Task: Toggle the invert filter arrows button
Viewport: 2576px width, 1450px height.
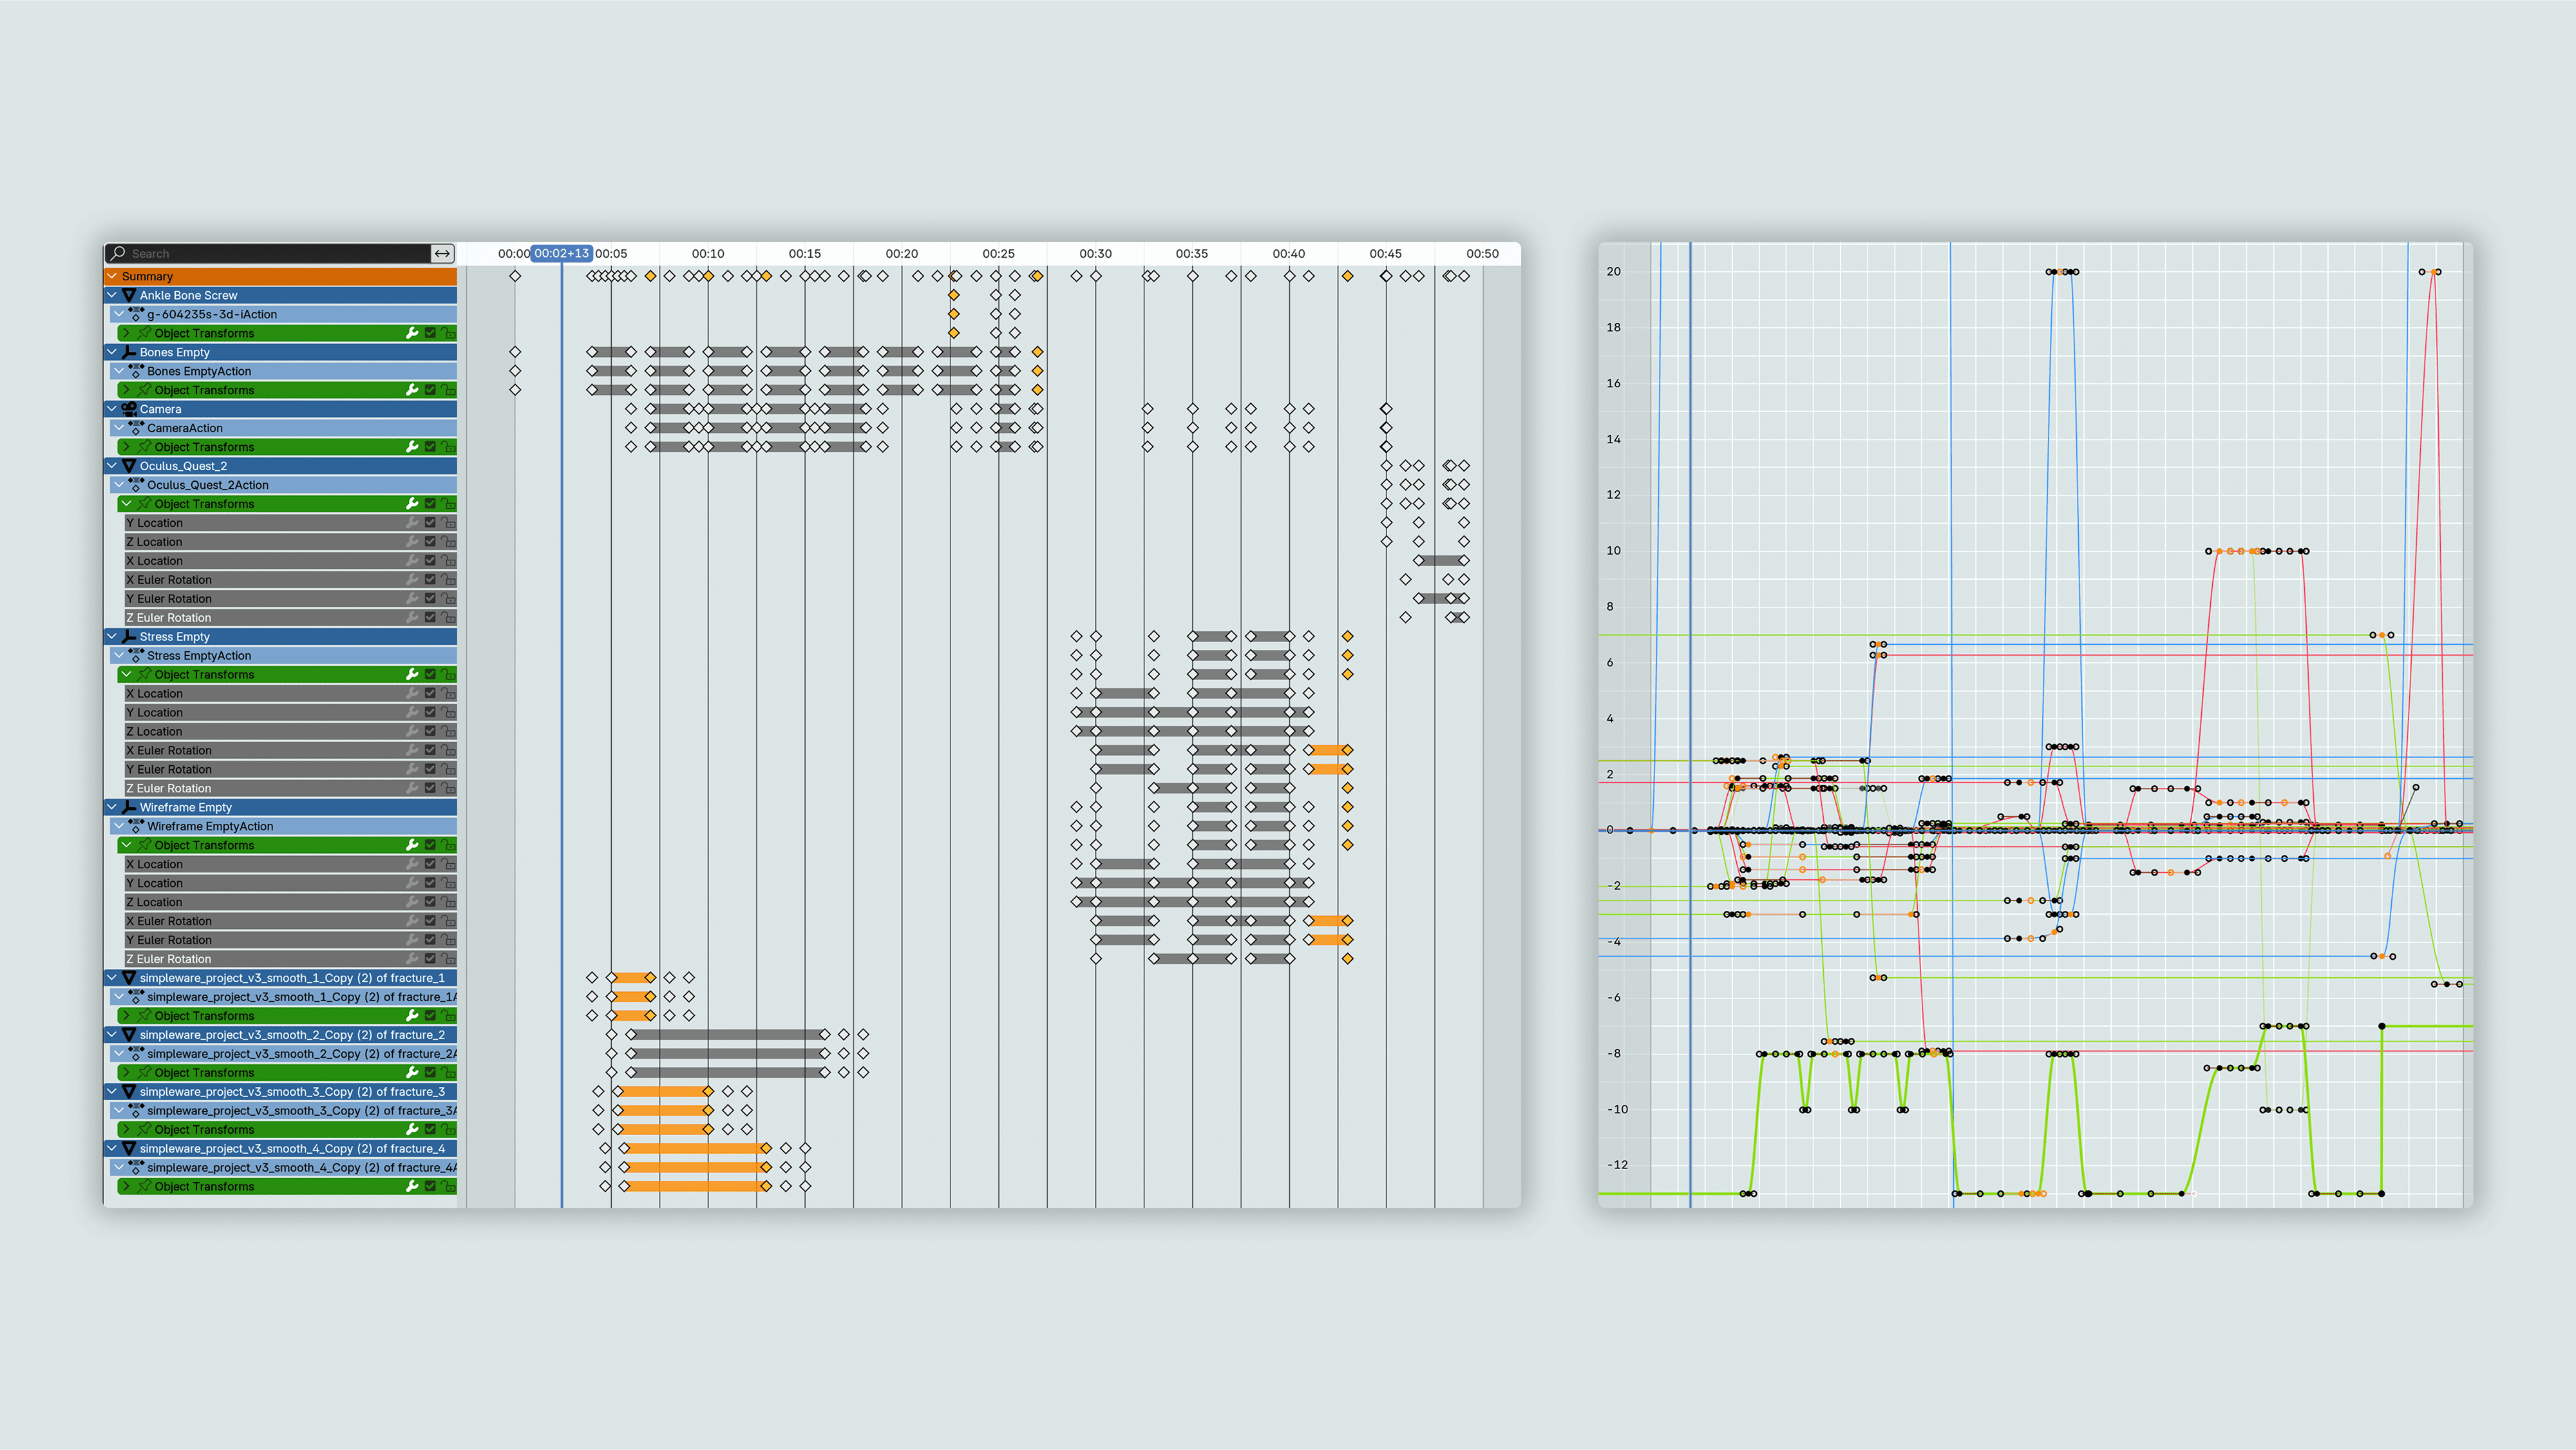Action: pos(442,253)
